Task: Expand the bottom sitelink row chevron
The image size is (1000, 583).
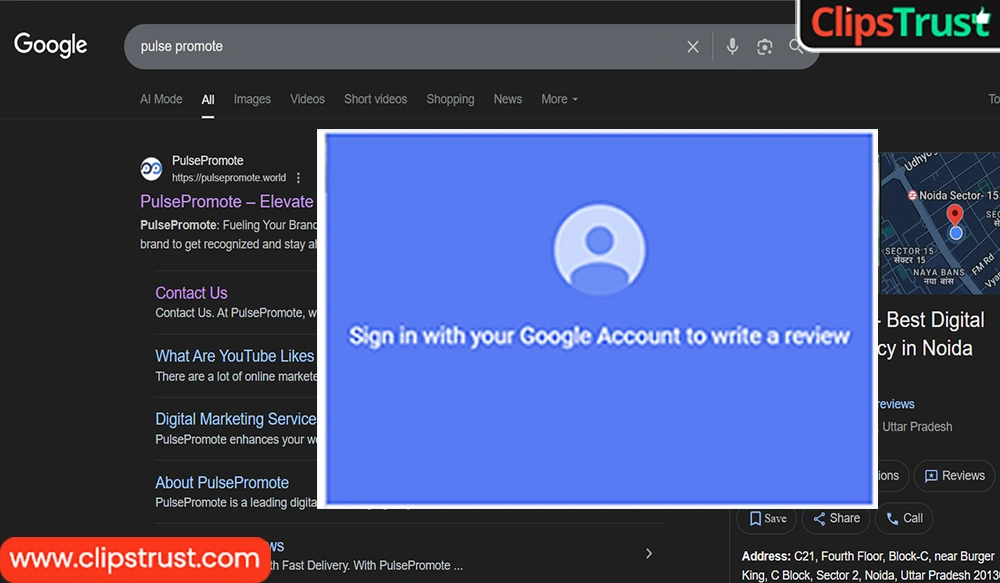Action: (x=648, y=554)
